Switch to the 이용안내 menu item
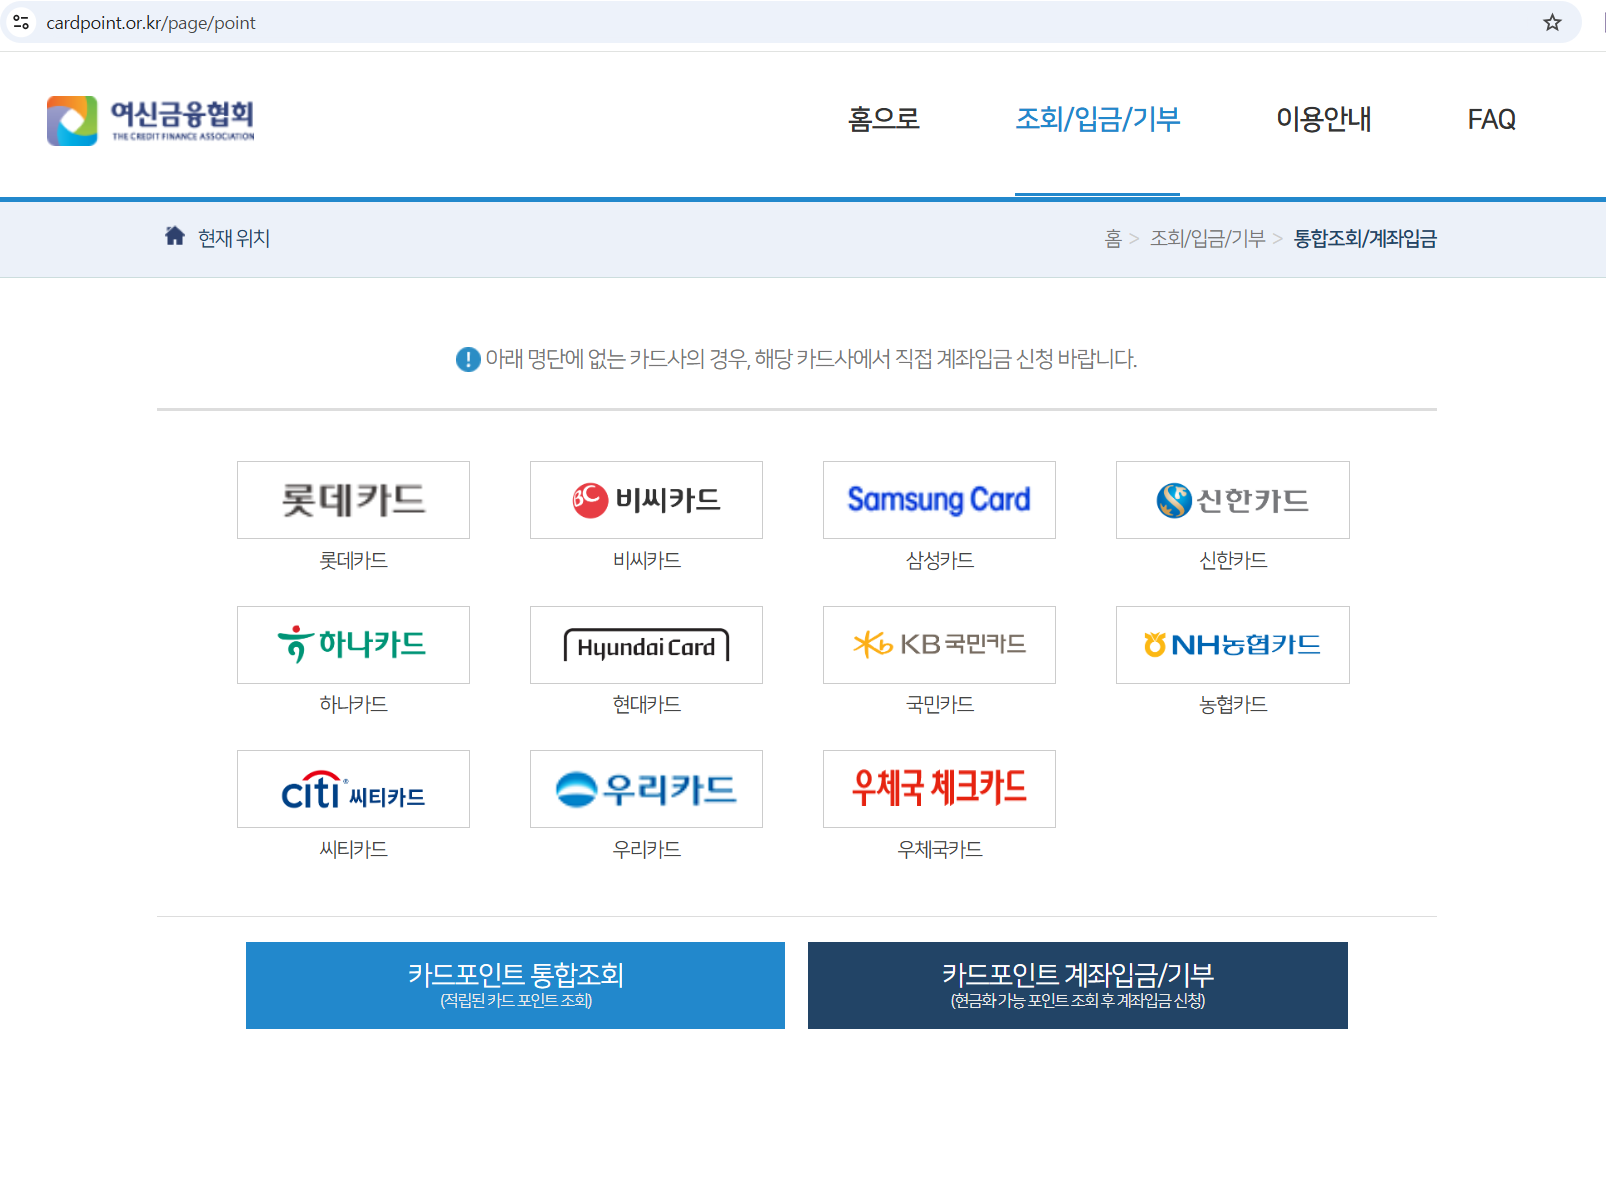The width and height of the screenshot is (1606, 1192). pos(1324,119)
